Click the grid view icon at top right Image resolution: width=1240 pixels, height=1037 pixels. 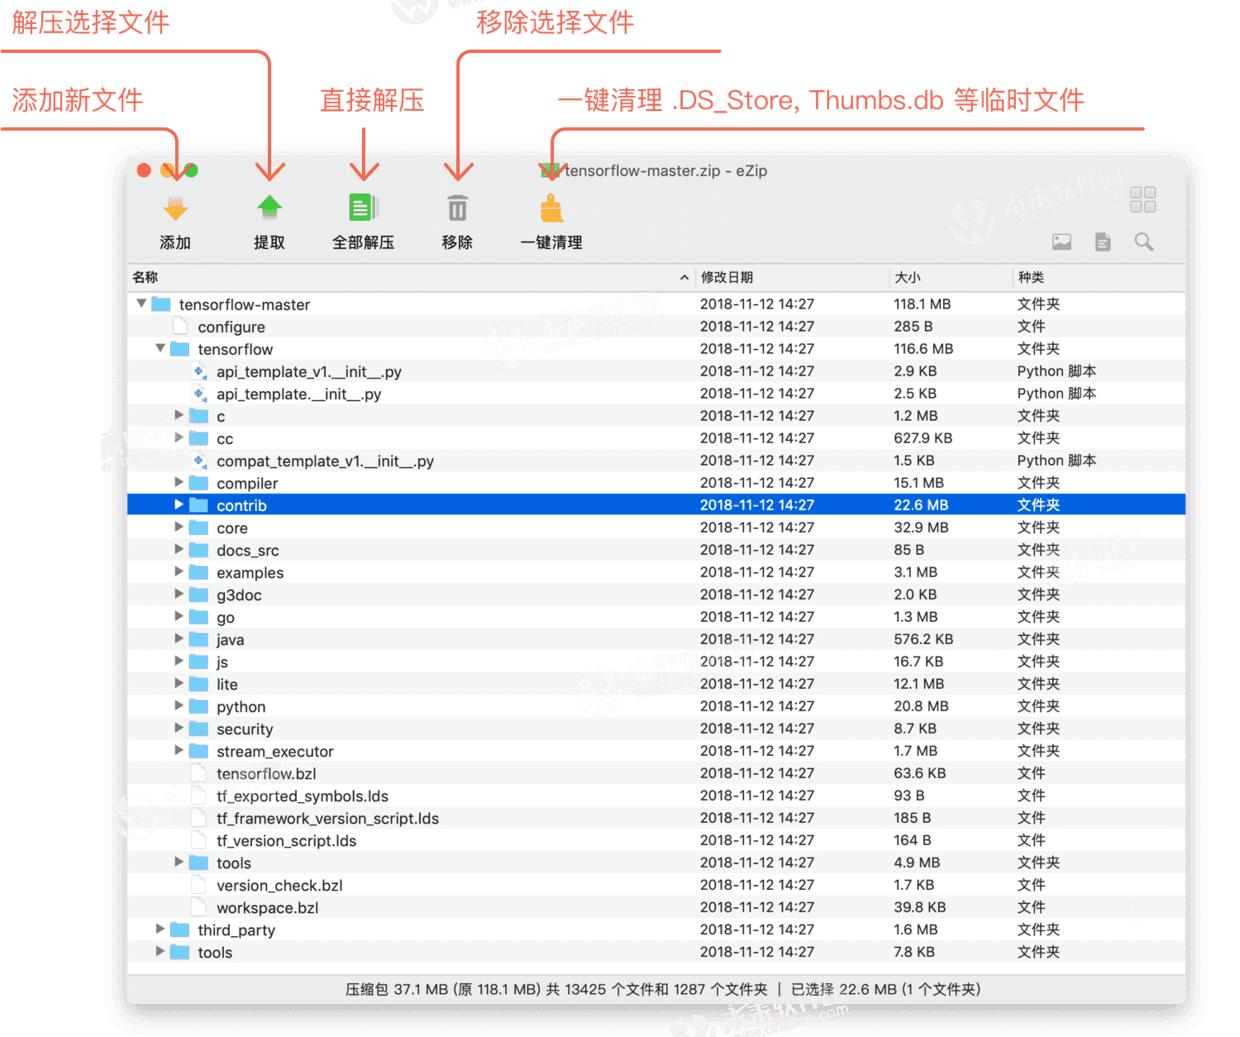(x=1143, y=200)
